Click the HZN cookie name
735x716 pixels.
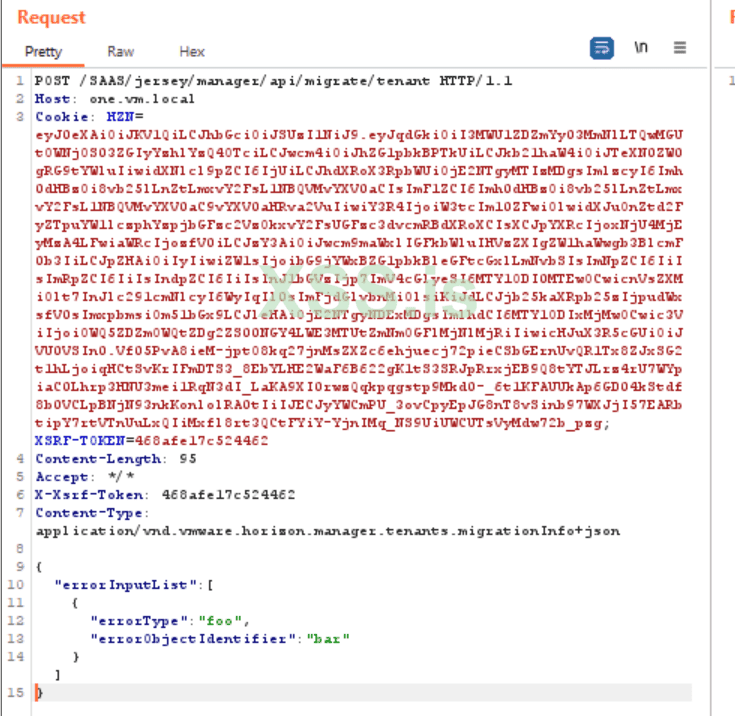pos(104,117)
